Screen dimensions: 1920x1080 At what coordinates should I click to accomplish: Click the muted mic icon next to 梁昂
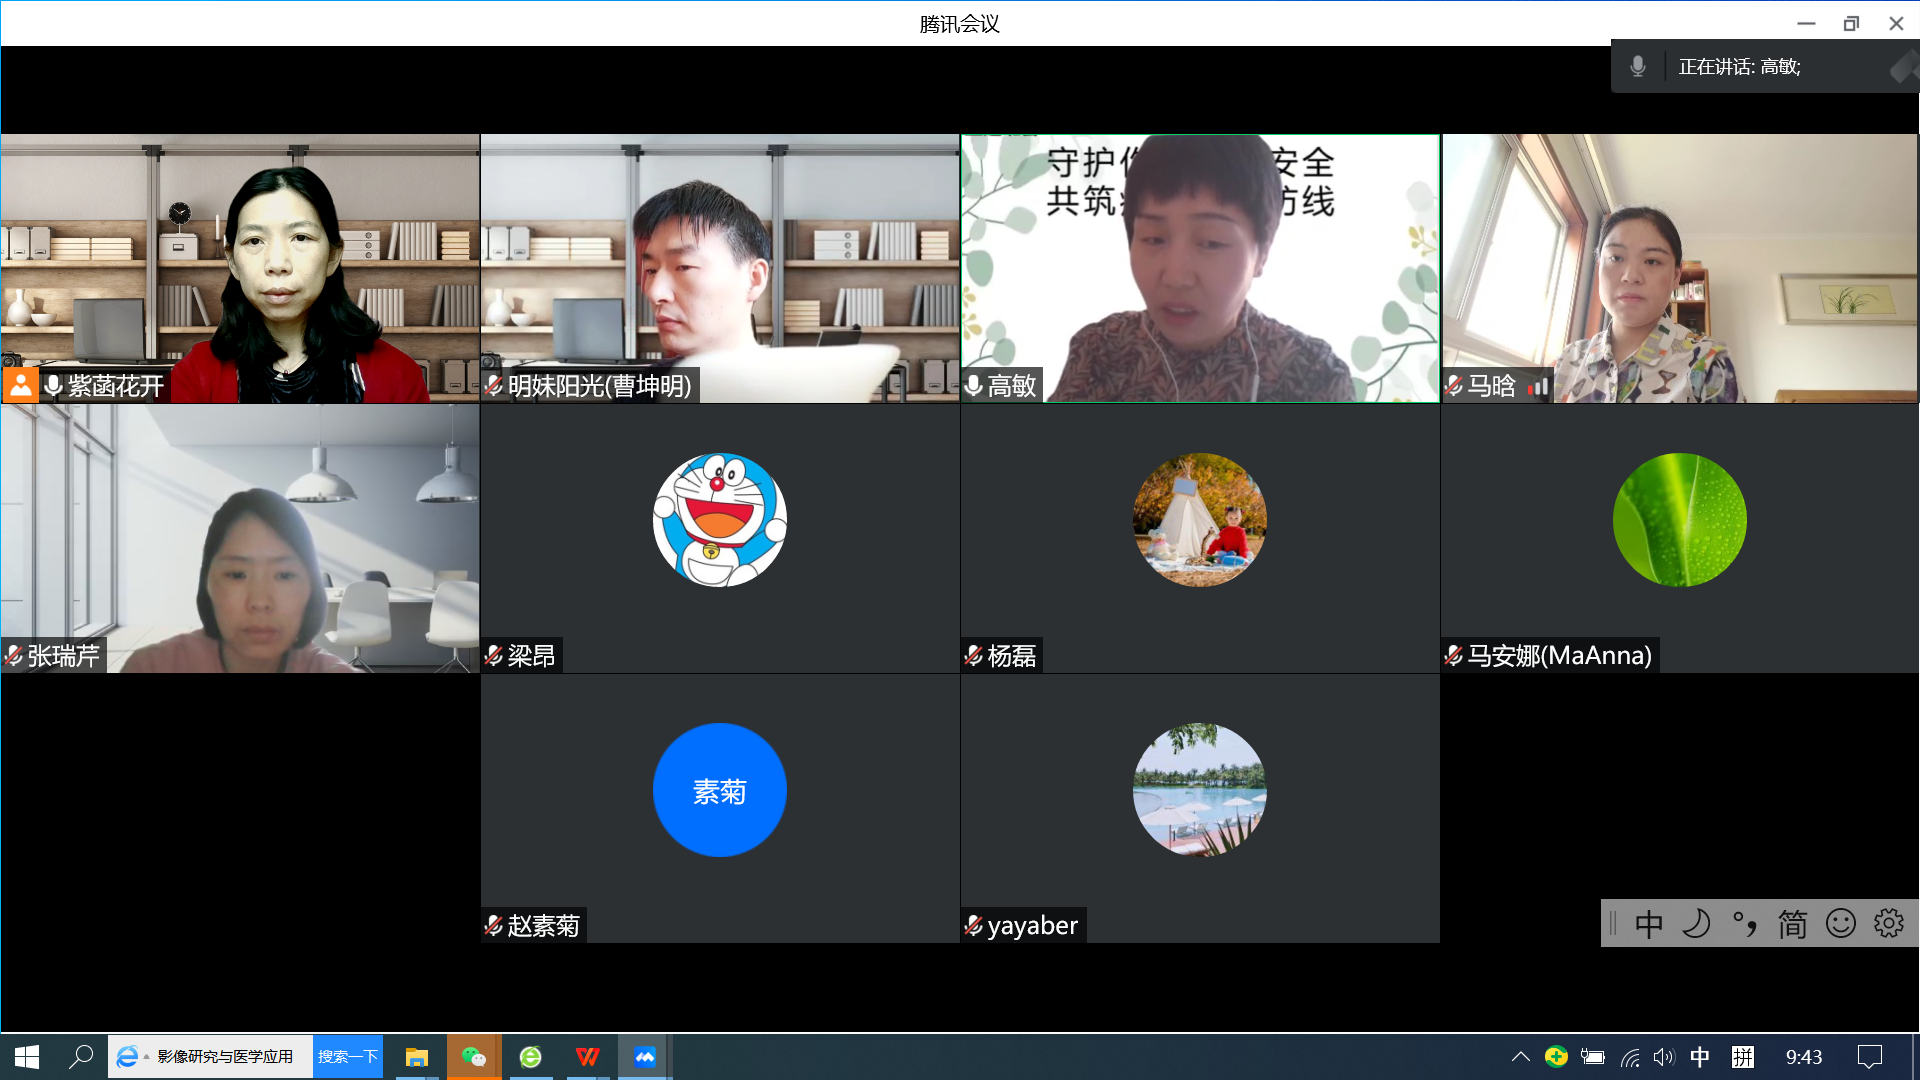(x=494, y=656)
